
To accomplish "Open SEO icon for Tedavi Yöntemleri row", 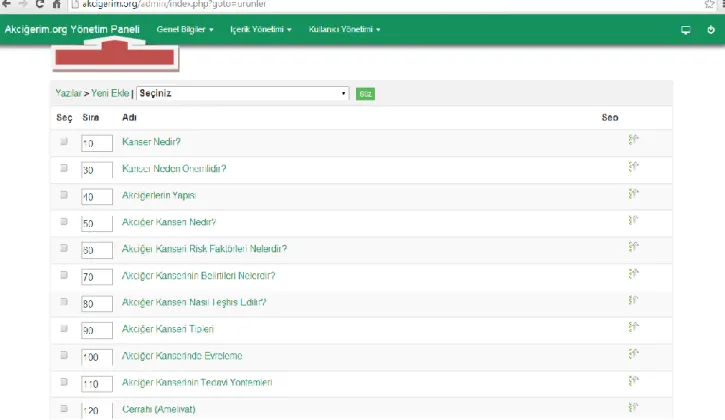I will point(633,380).
